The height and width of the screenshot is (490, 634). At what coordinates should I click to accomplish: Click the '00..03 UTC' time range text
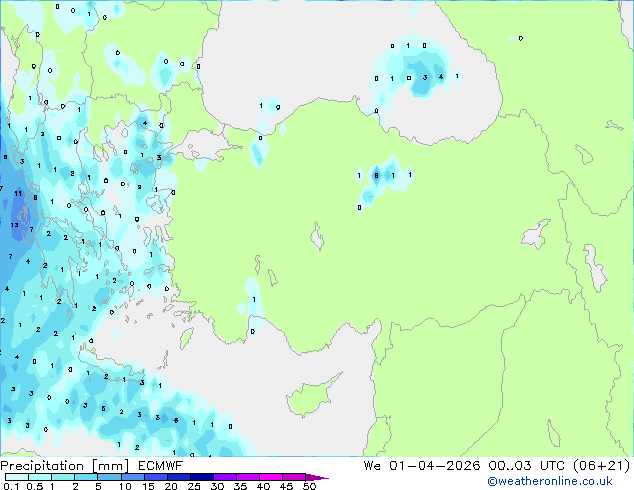click(x=529, y=466)
